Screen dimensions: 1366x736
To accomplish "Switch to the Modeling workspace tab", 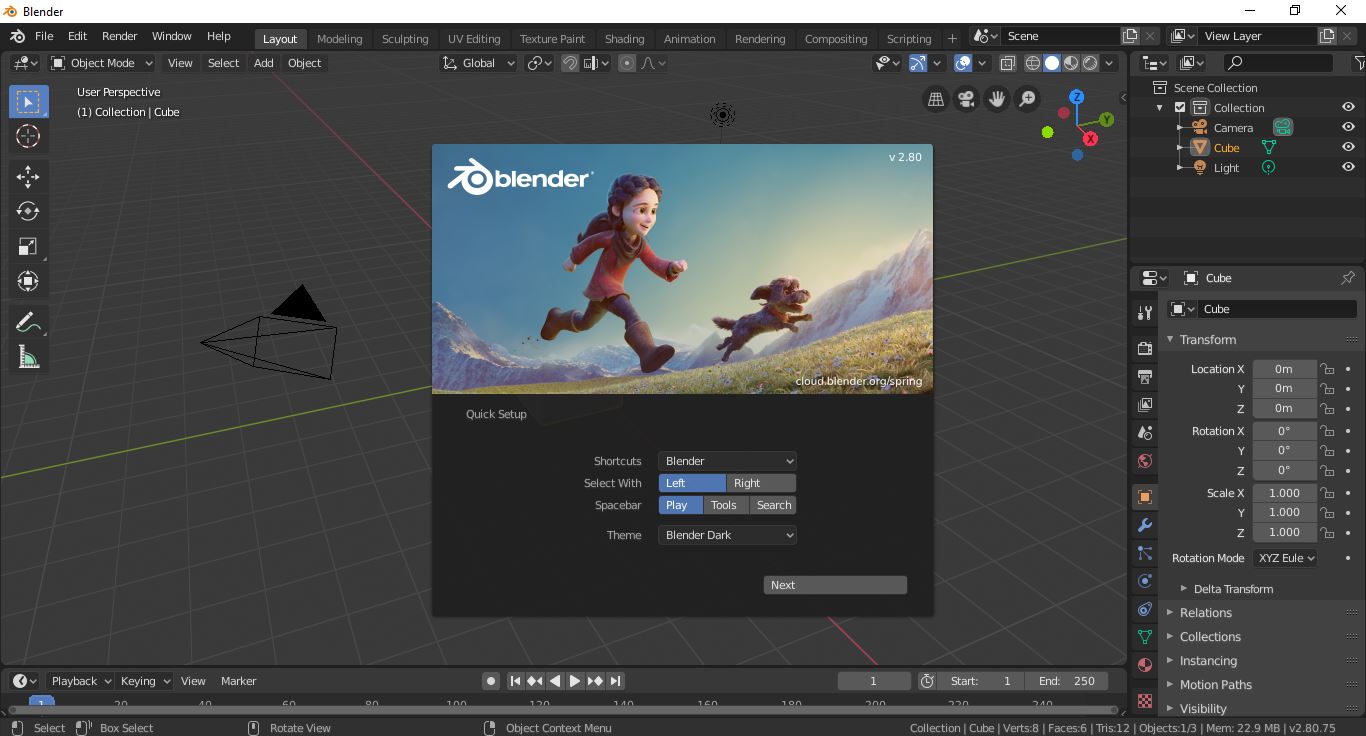I will tap(339, 38).
